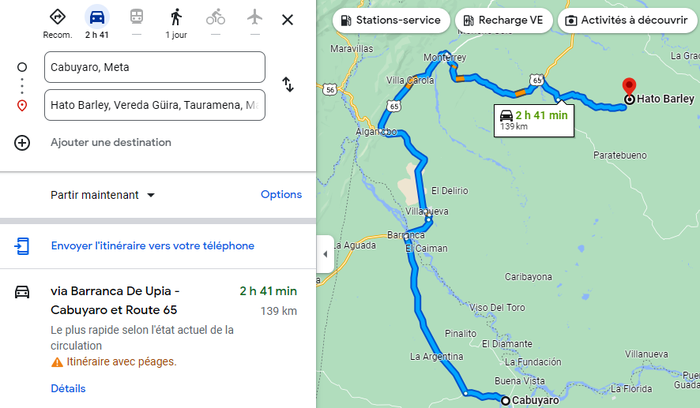Open route Détails link
The image size is (700, 408).
pyautogui.click(x=68, y=388)
